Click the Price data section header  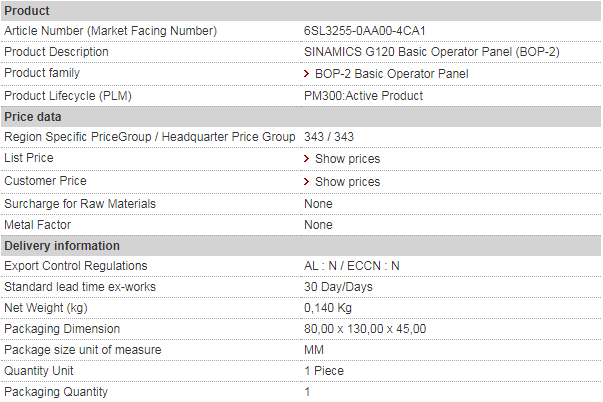301,117
